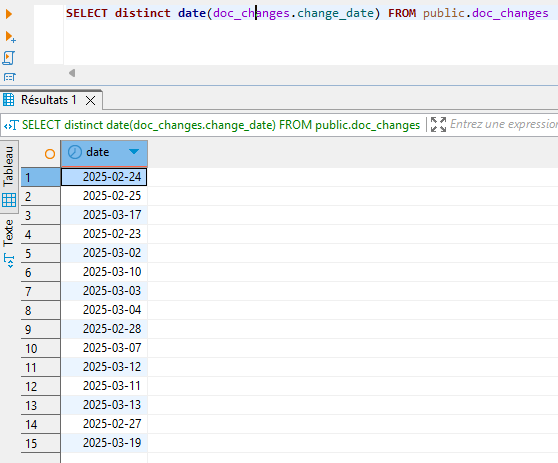Open the date column dropdown arrow
This screenshot has width=558, height=463.
coord(134,152)
